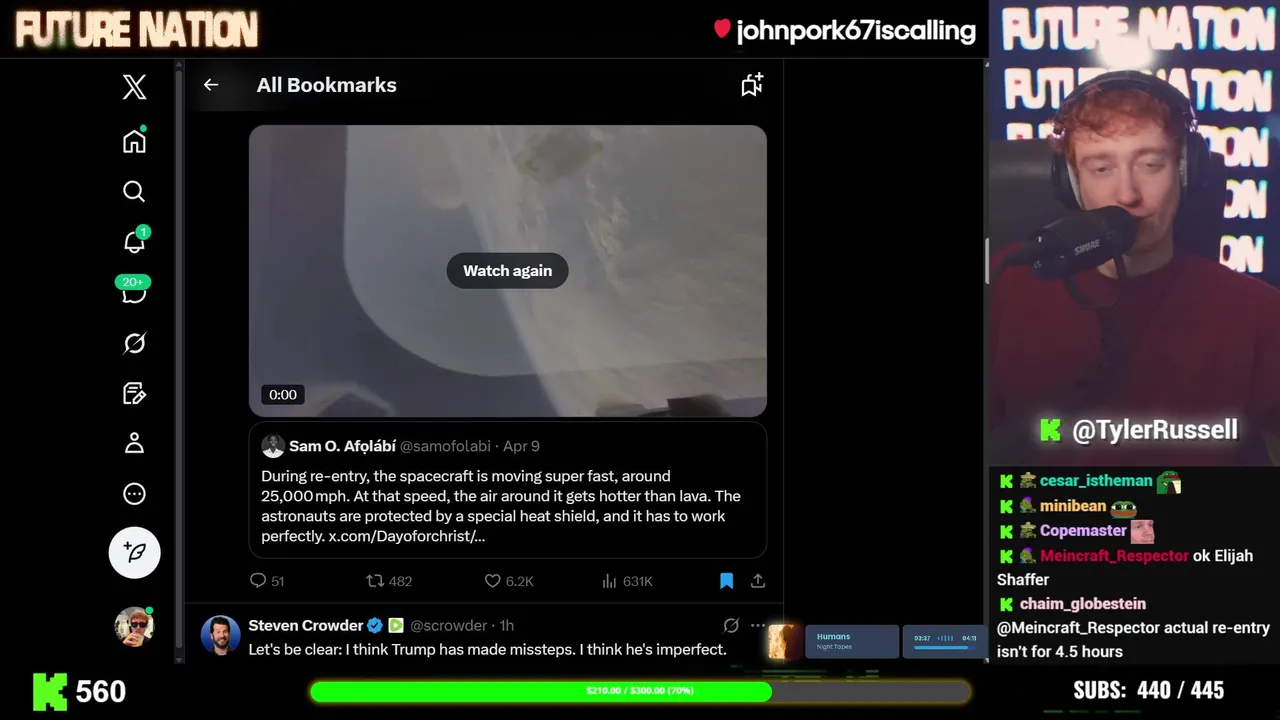This screenshot has height=720, width=1280.
Task: Click chat username Copemaster
Action: tap(1083, 531)
